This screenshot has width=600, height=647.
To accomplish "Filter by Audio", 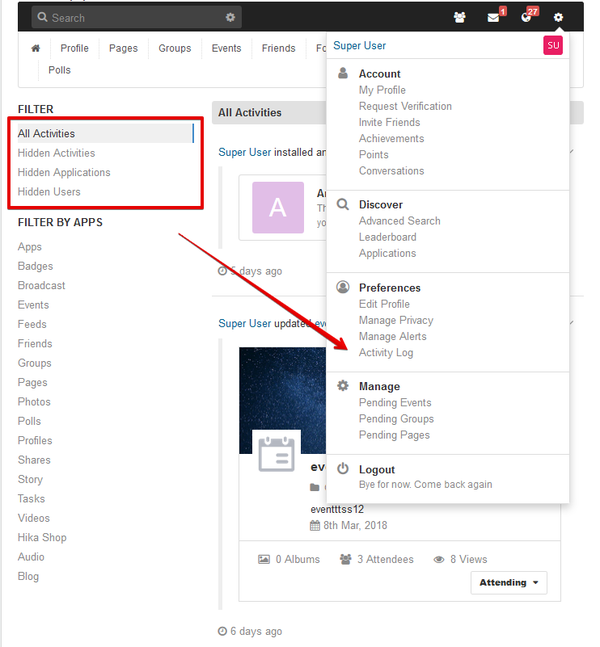I will pyautogui.click(x=31, y=557).
